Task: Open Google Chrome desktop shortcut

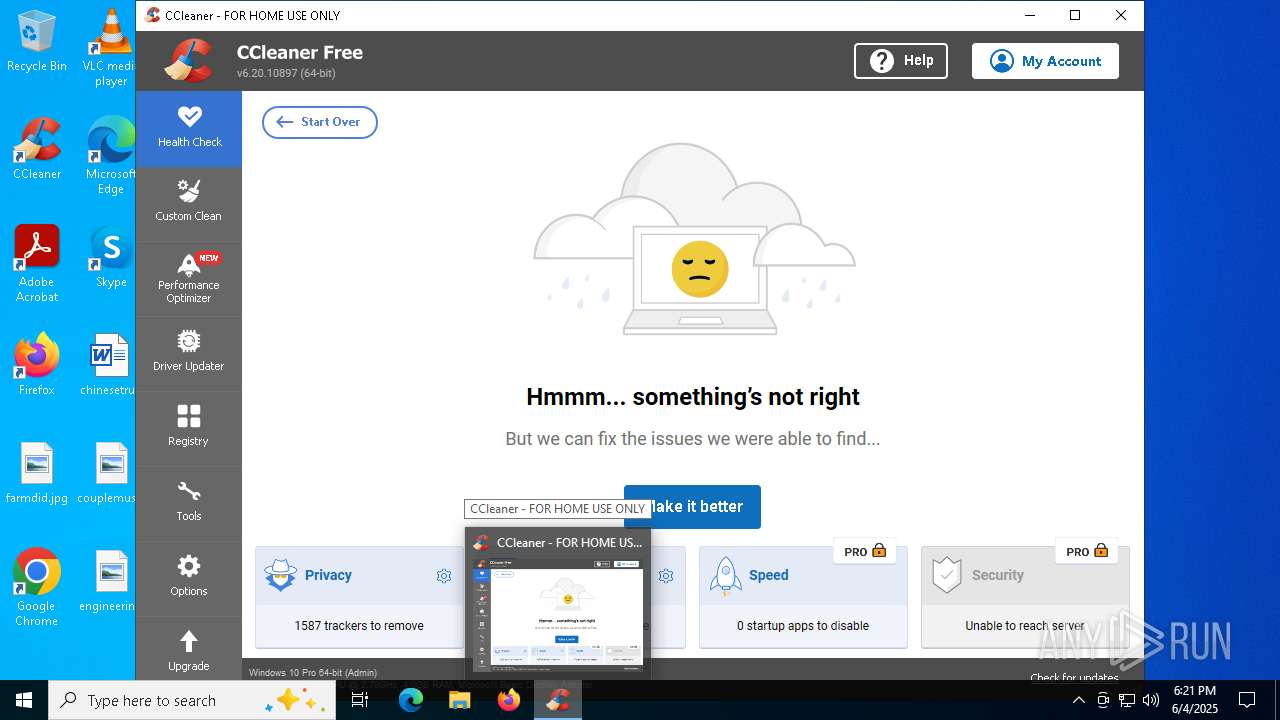Action: [x=37, y=588]
